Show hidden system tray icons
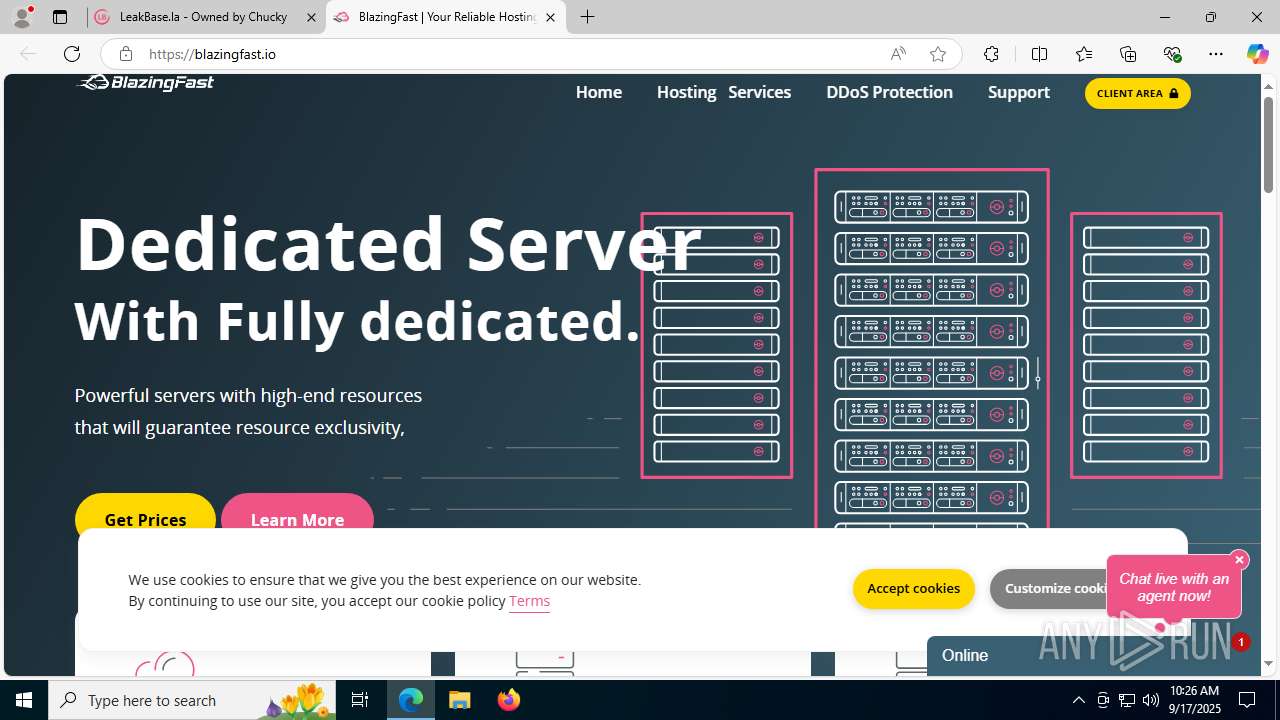 coord(1078,700)
